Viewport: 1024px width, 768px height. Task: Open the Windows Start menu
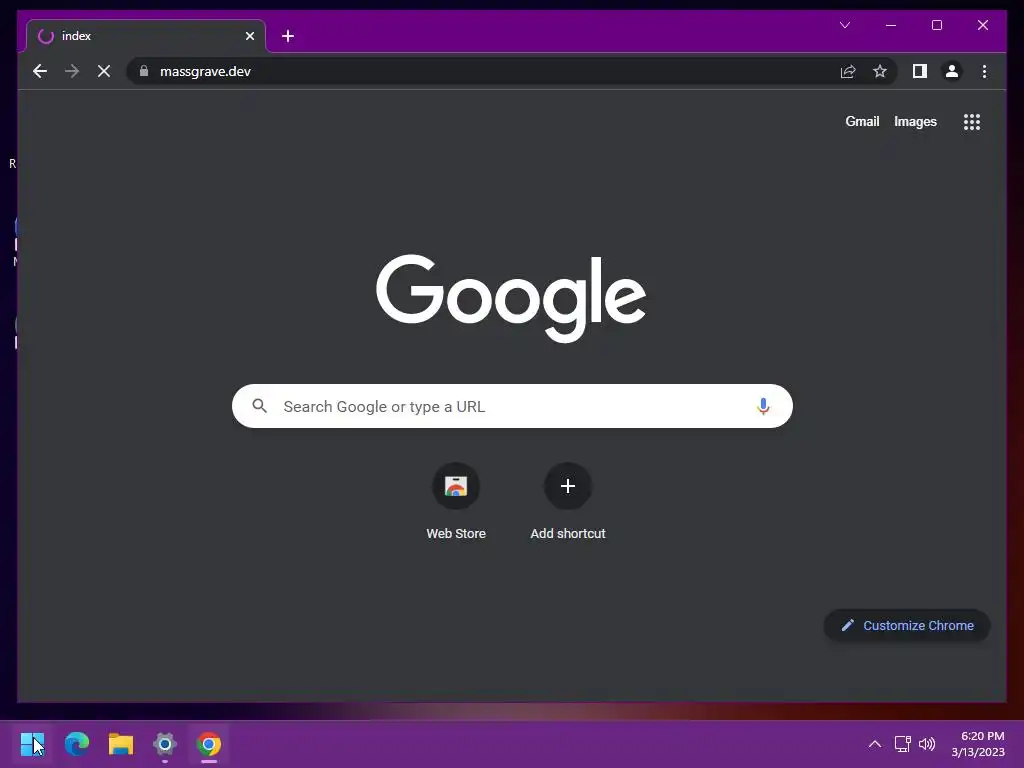[x=32, y=744]
